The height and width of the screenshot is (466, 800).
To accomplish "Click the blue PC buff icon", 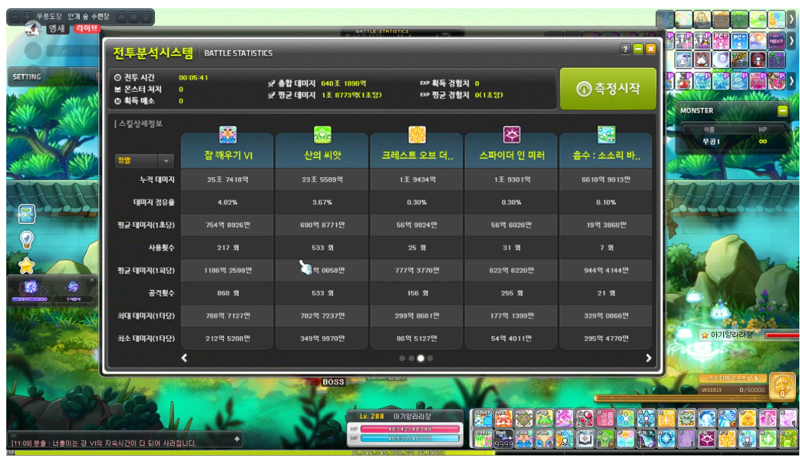I will tap(739, 41).
